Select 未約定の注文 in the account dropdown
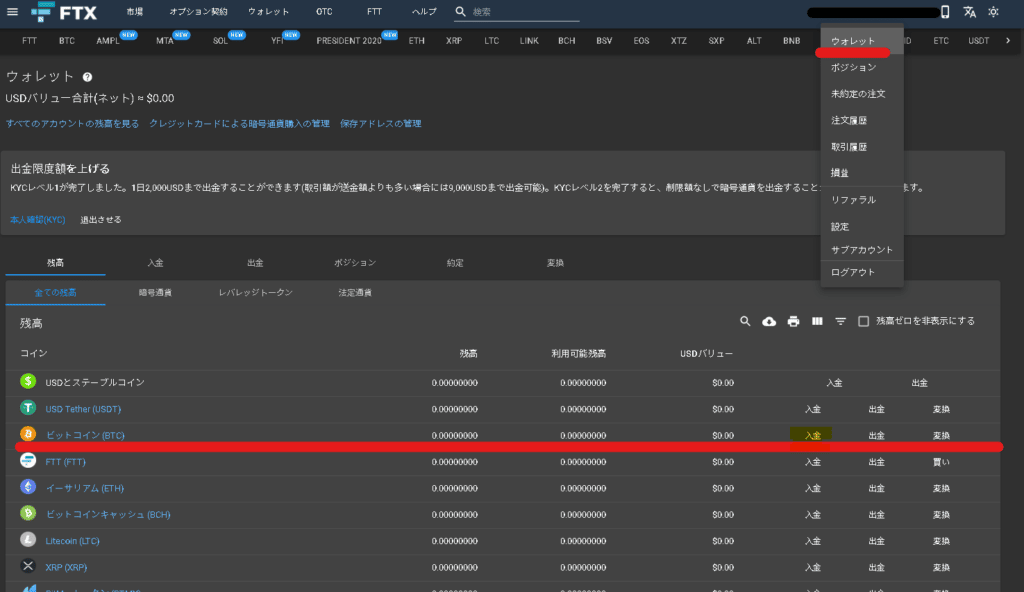 pos(858,94)
